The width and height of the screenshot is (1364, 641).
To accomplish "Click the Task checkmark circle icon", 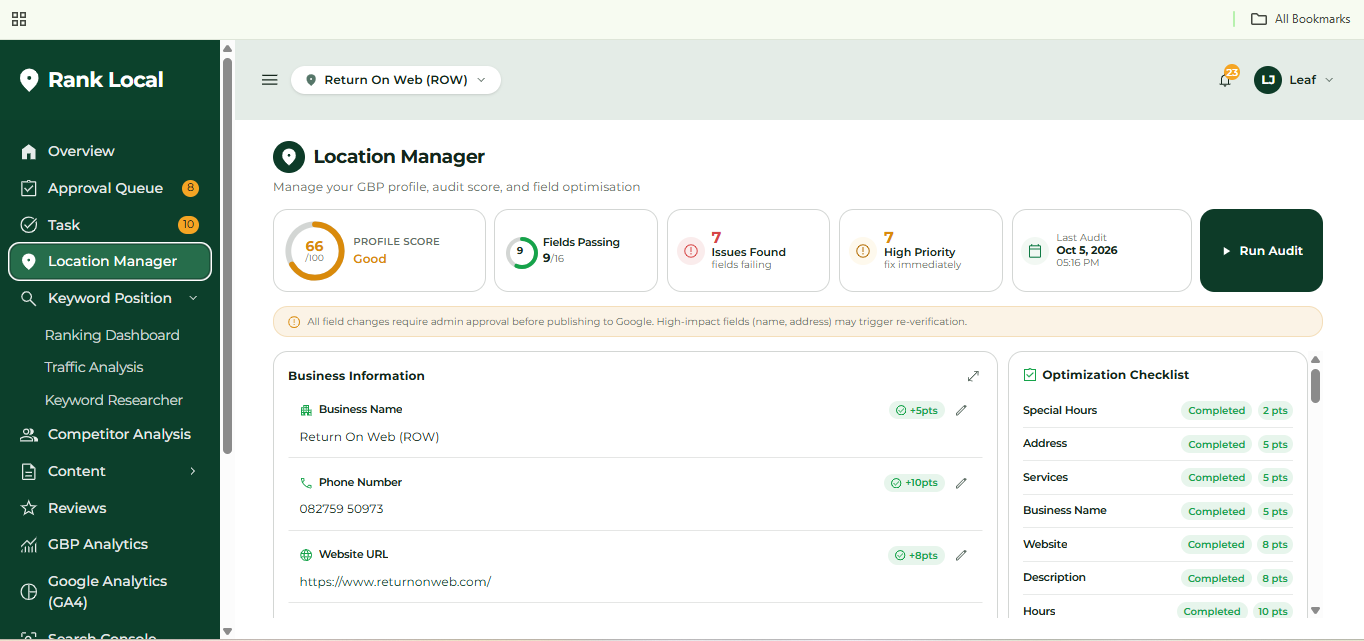I will pos(29,225).
